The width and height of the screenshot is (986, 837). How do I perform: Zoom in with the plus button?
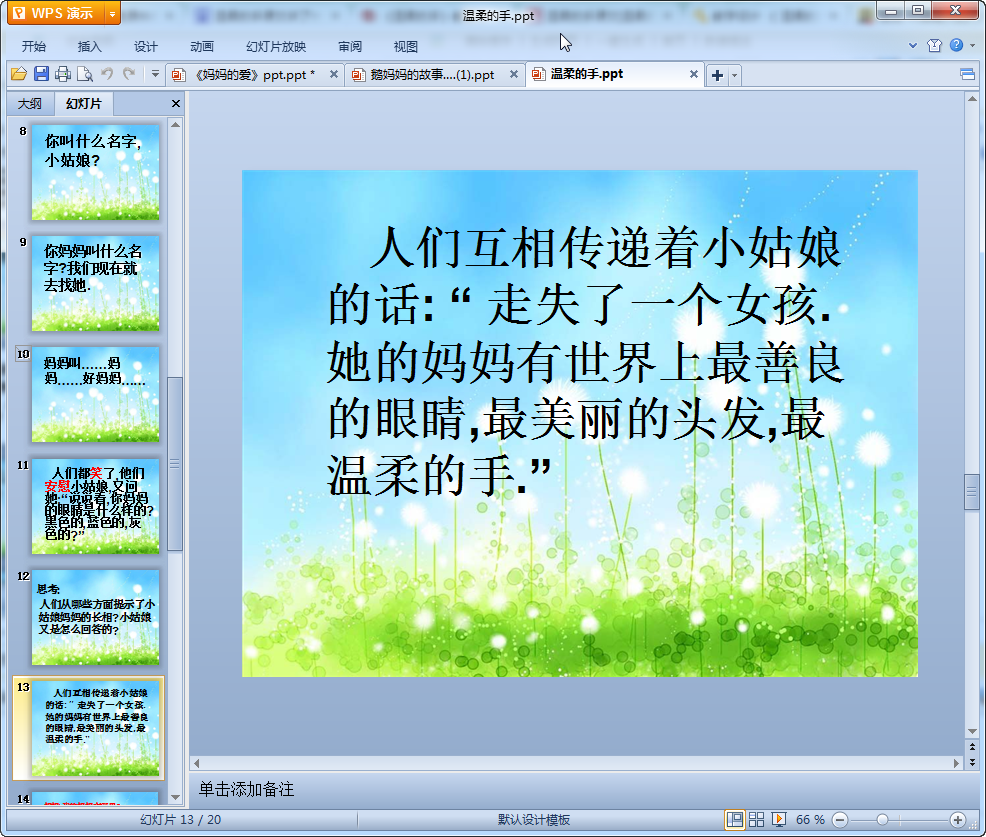pos(958,819)
